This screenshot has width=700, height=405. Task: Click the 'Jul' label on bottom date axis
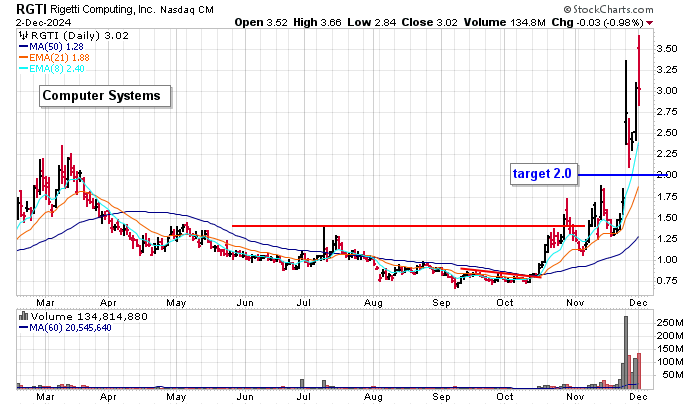click(x=304, y=397)
